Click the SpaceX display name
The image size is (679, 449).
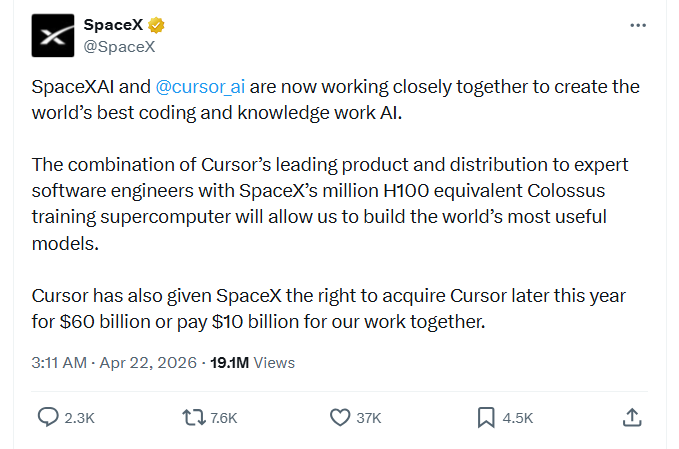(x=113, y=25)
